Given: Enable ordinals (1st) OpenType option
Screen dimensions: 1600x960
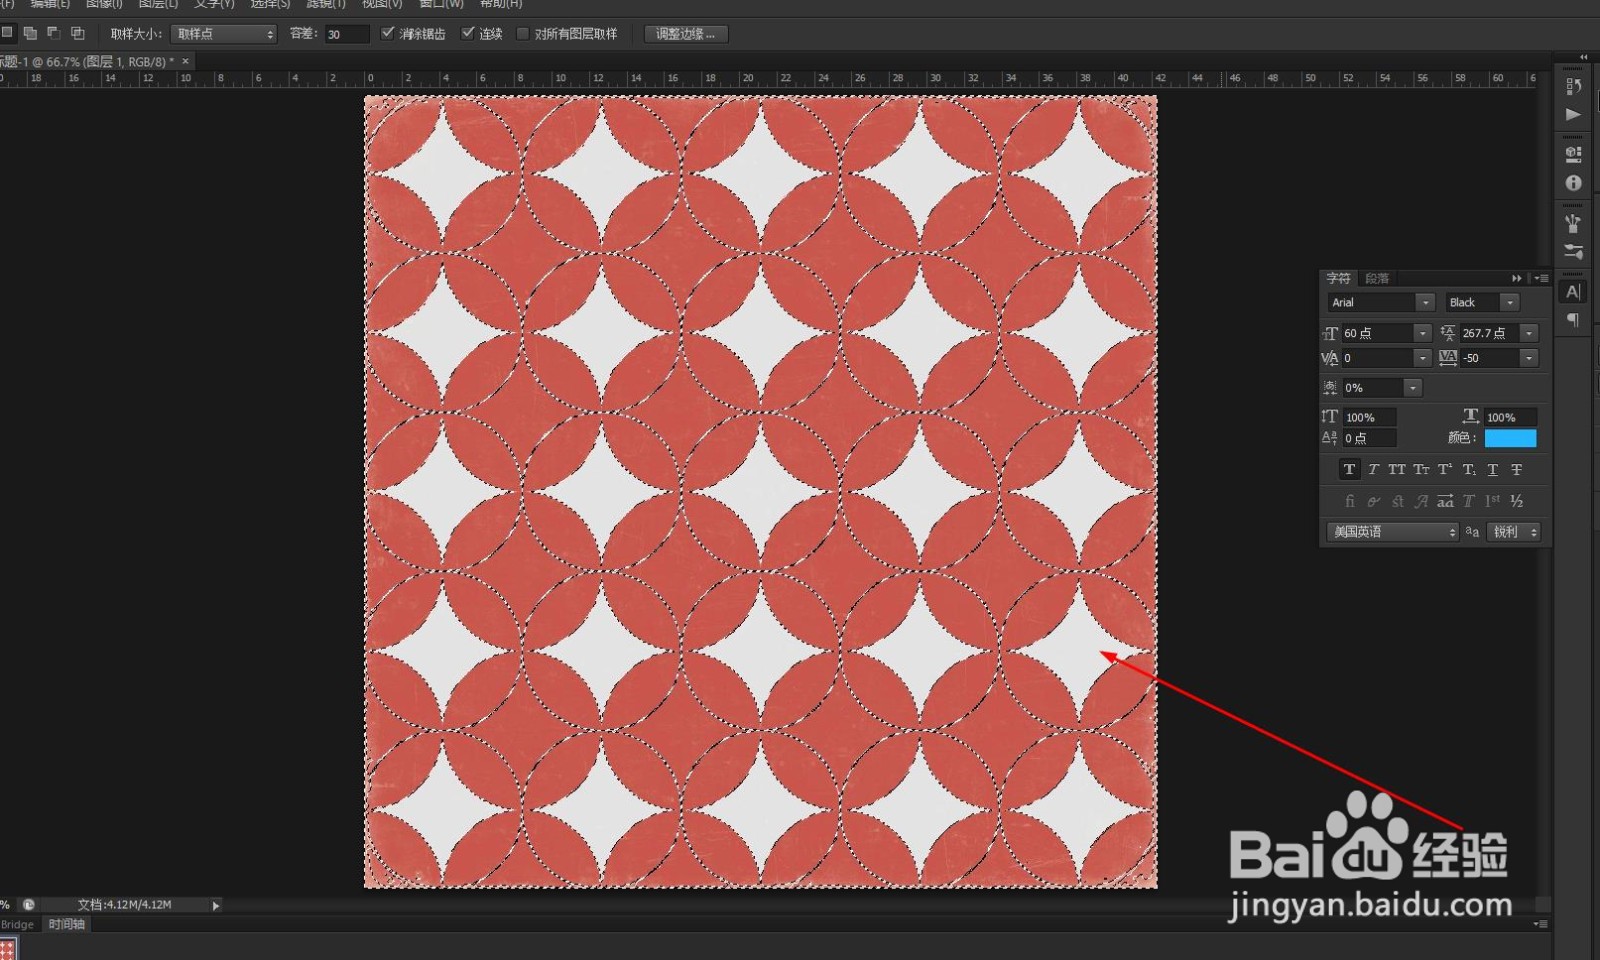Looking at the screenshot, I should 1493,501.
